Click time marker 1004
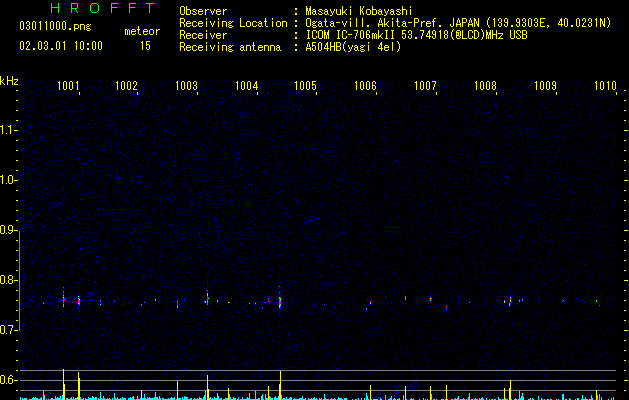 [246, 86]
